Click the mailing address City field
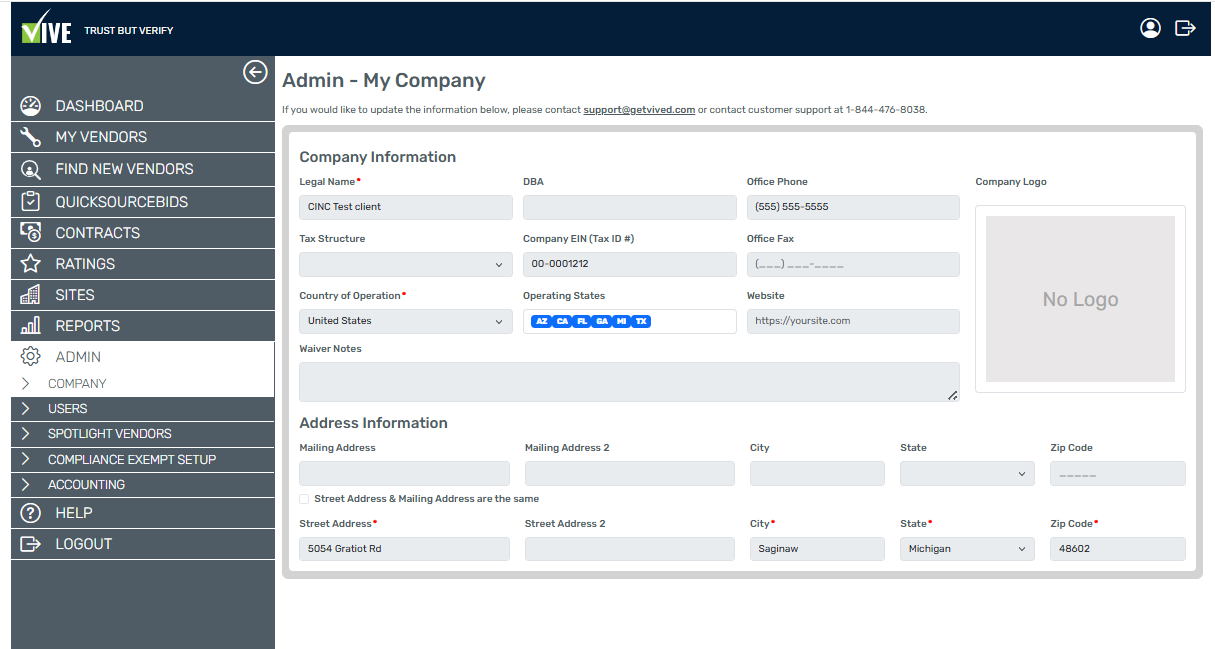The image size is (1215, 649). tap(817, 474)
